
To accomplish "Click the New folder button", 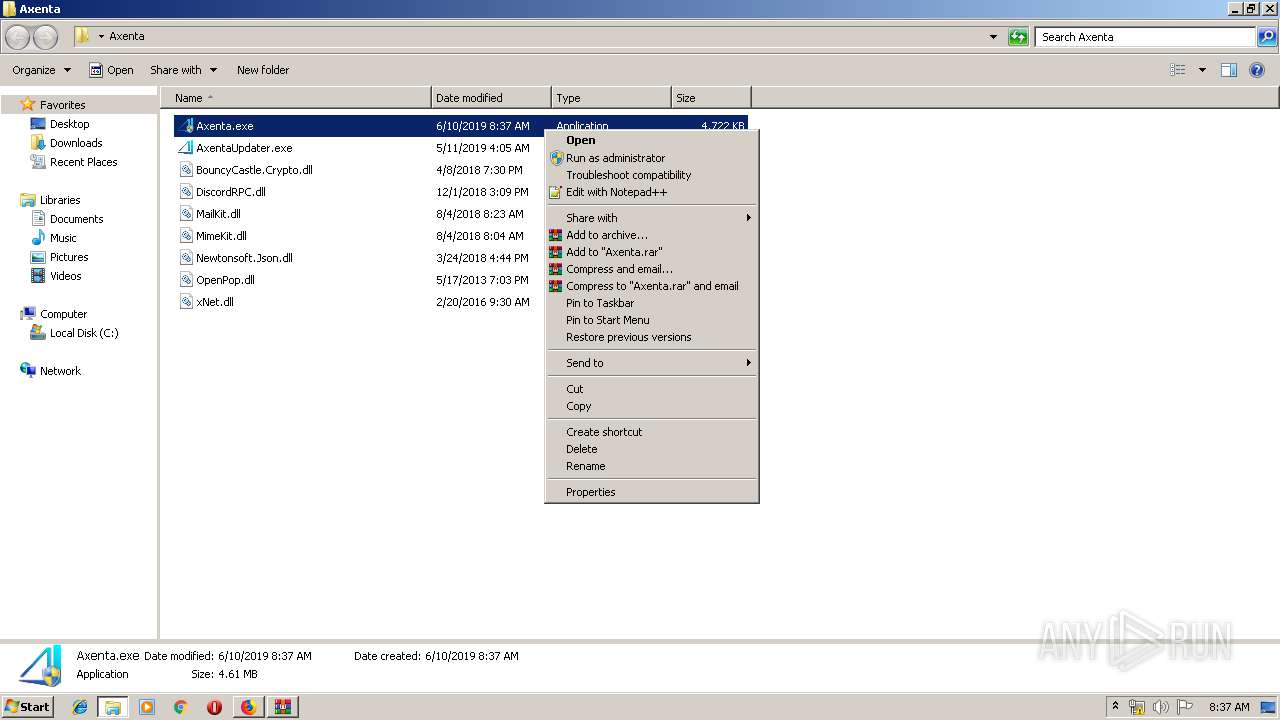I will pyautogui.click(x=263, y=70).
